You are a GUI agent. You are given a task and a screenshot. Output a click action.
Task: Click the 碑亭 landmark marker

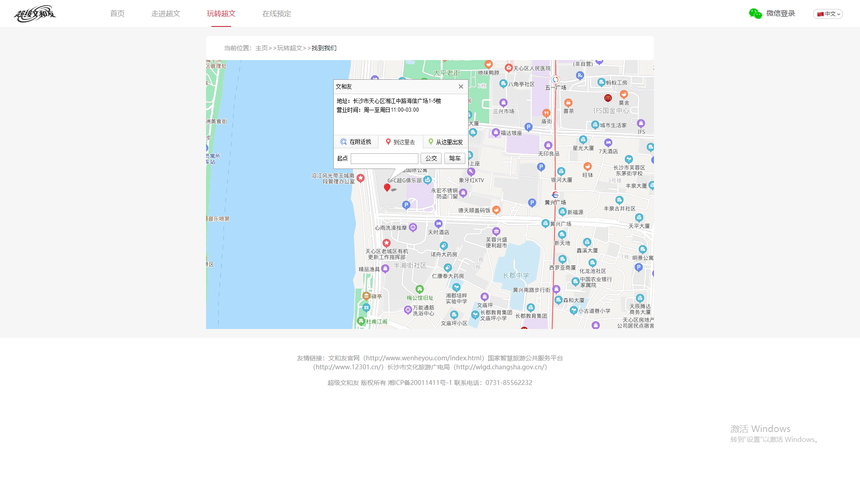pyautogui.click(x=366, y=296)
